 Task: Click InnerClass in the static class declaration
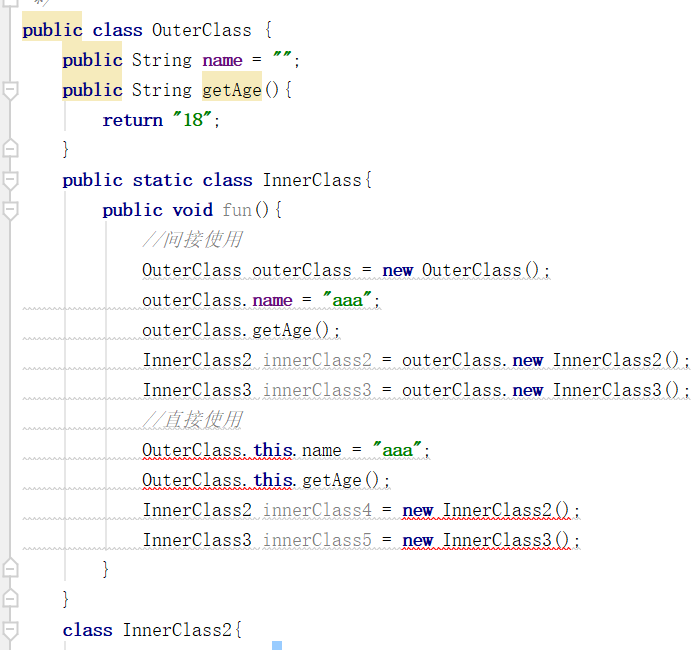click(312, 180)
